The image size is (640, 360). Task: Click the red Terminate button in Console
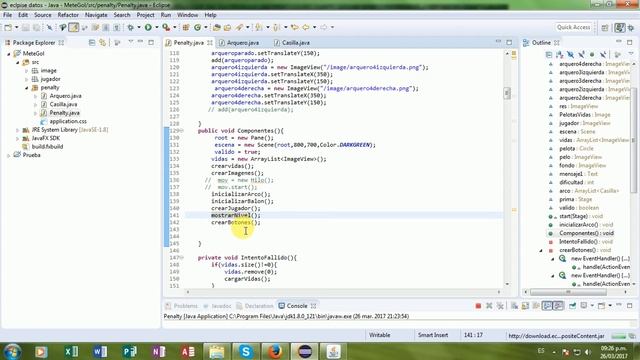coord(478,306)
